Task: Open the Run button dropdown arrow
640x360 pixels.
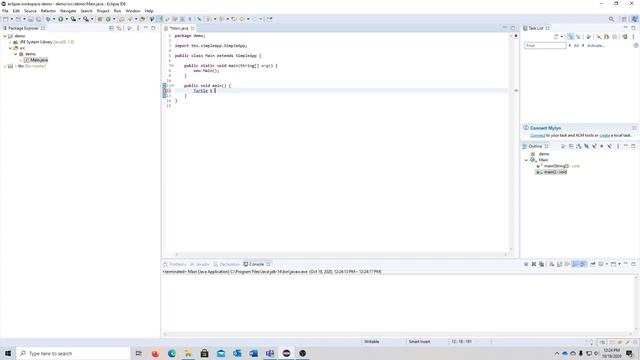Action: click(67, 19)
